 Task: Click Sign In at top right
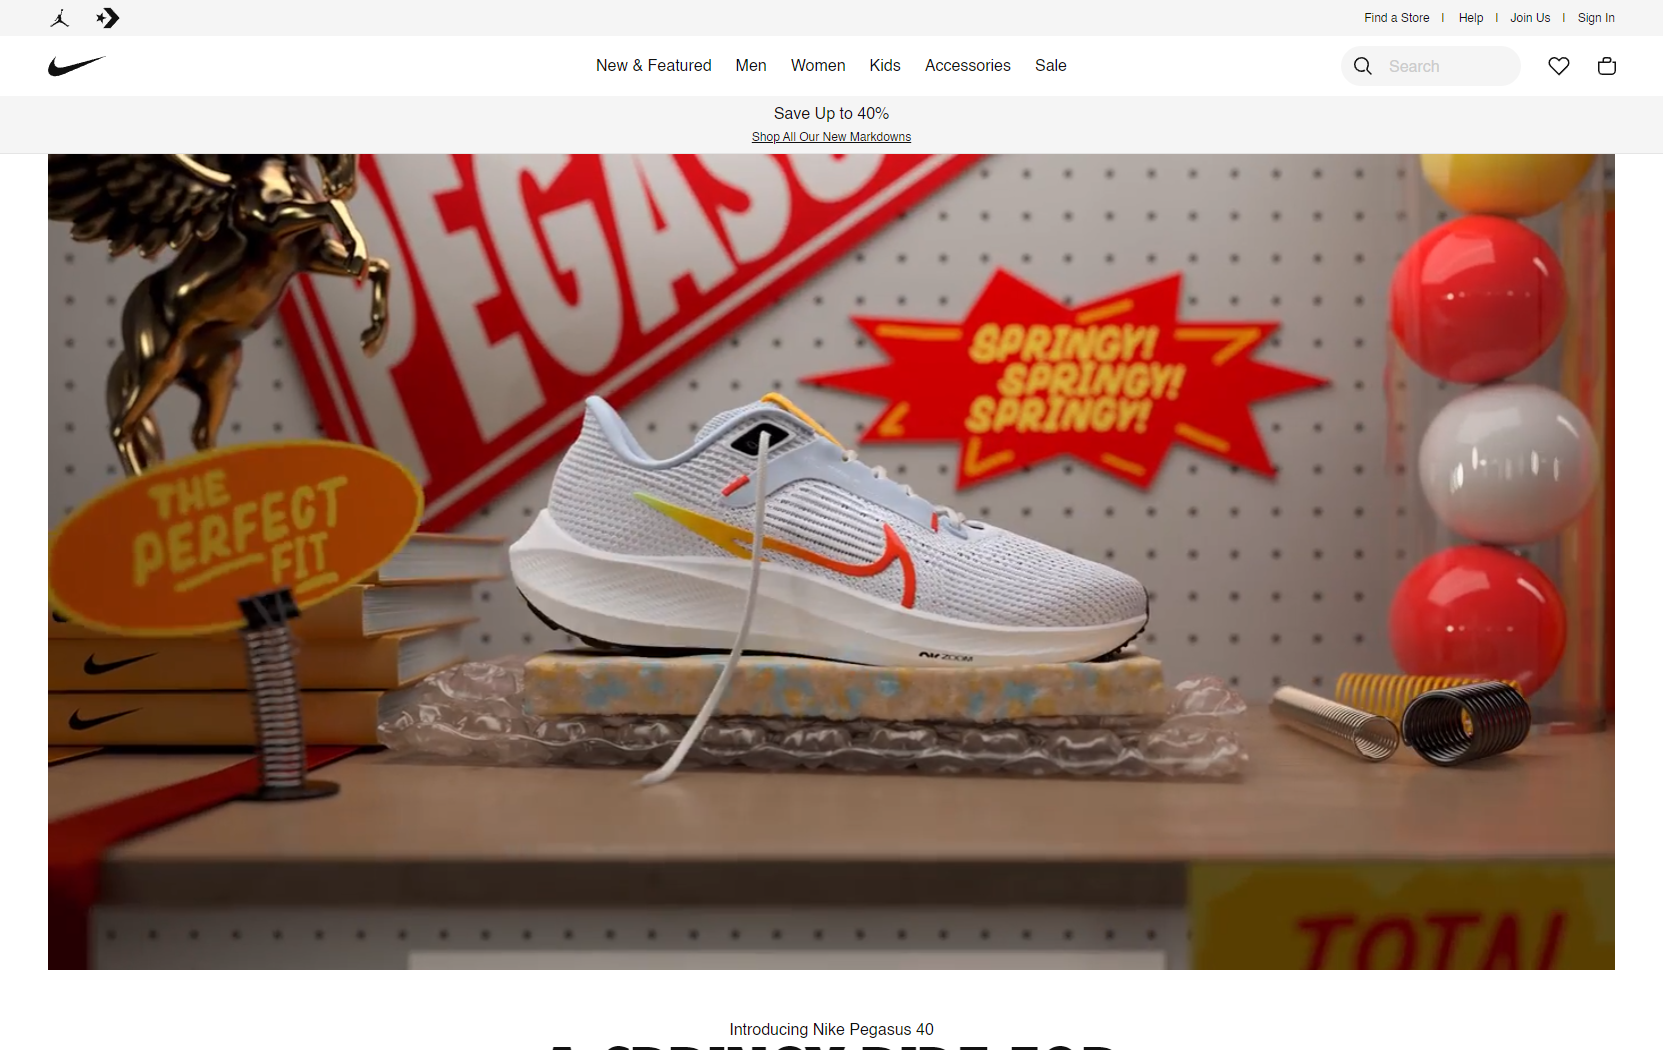[1595, 18]
